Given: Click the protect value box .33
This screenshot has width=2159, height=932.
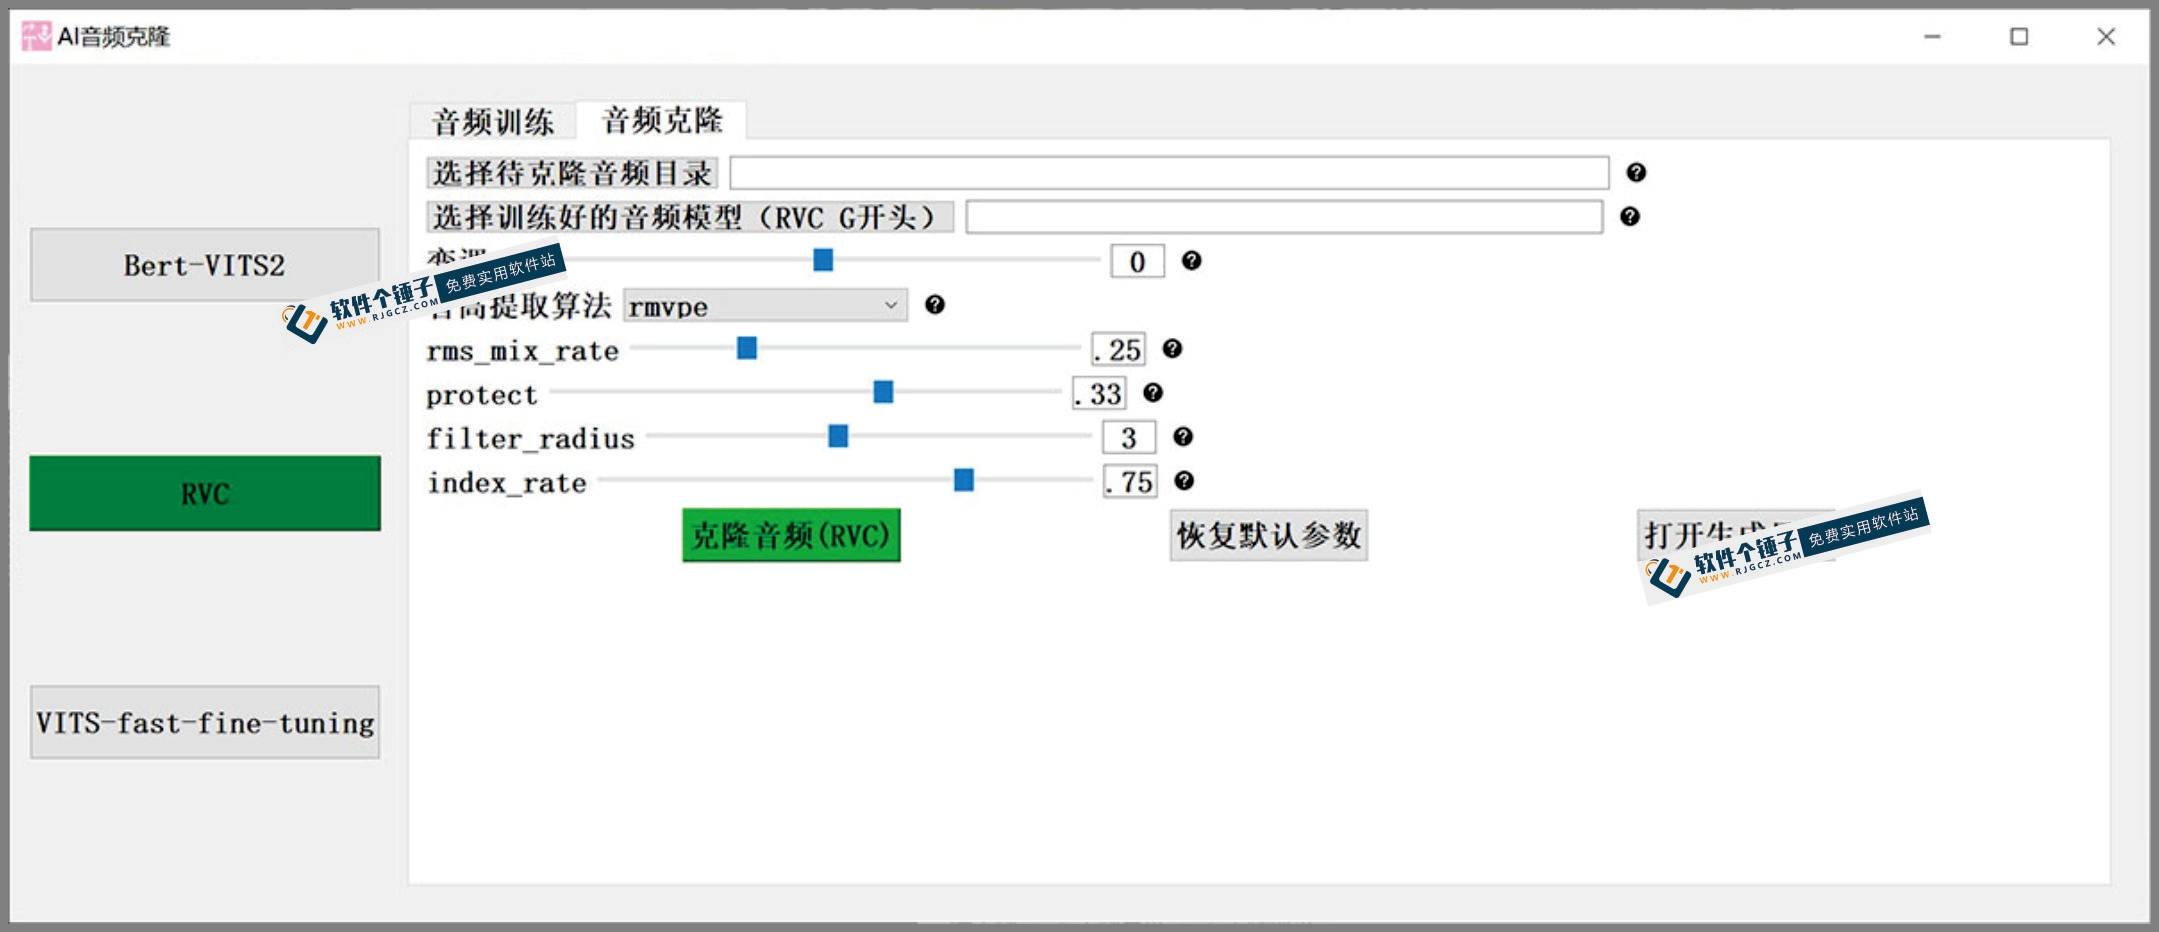Looking at the screenshot, I should pos(1099,394).
